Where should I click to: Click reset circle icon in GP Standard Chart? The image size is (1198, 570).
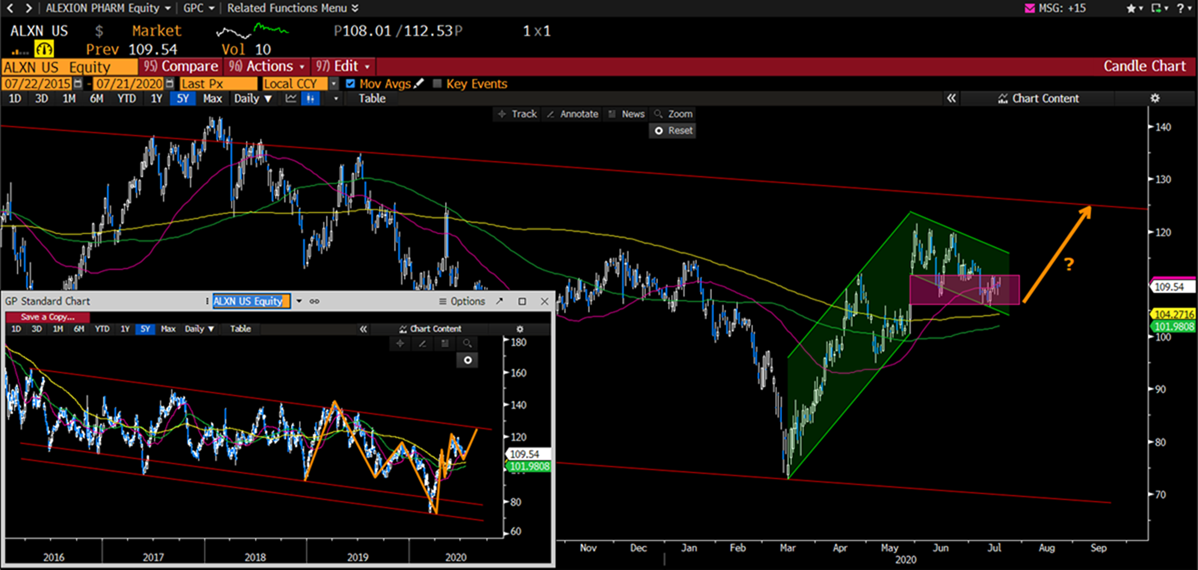[x=468, y=360]
